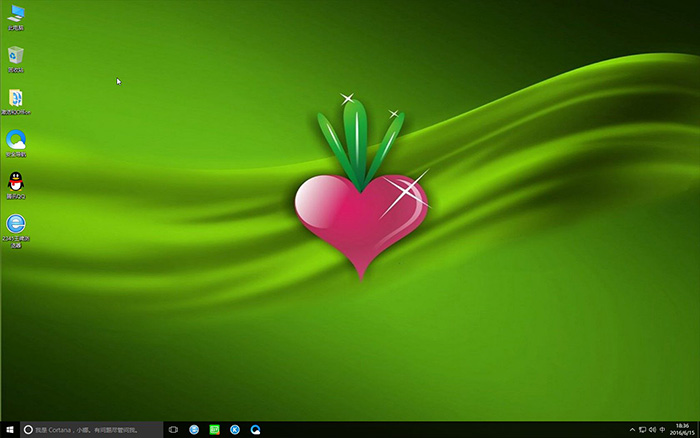Open Task View from the taskbar

point(173,430)
